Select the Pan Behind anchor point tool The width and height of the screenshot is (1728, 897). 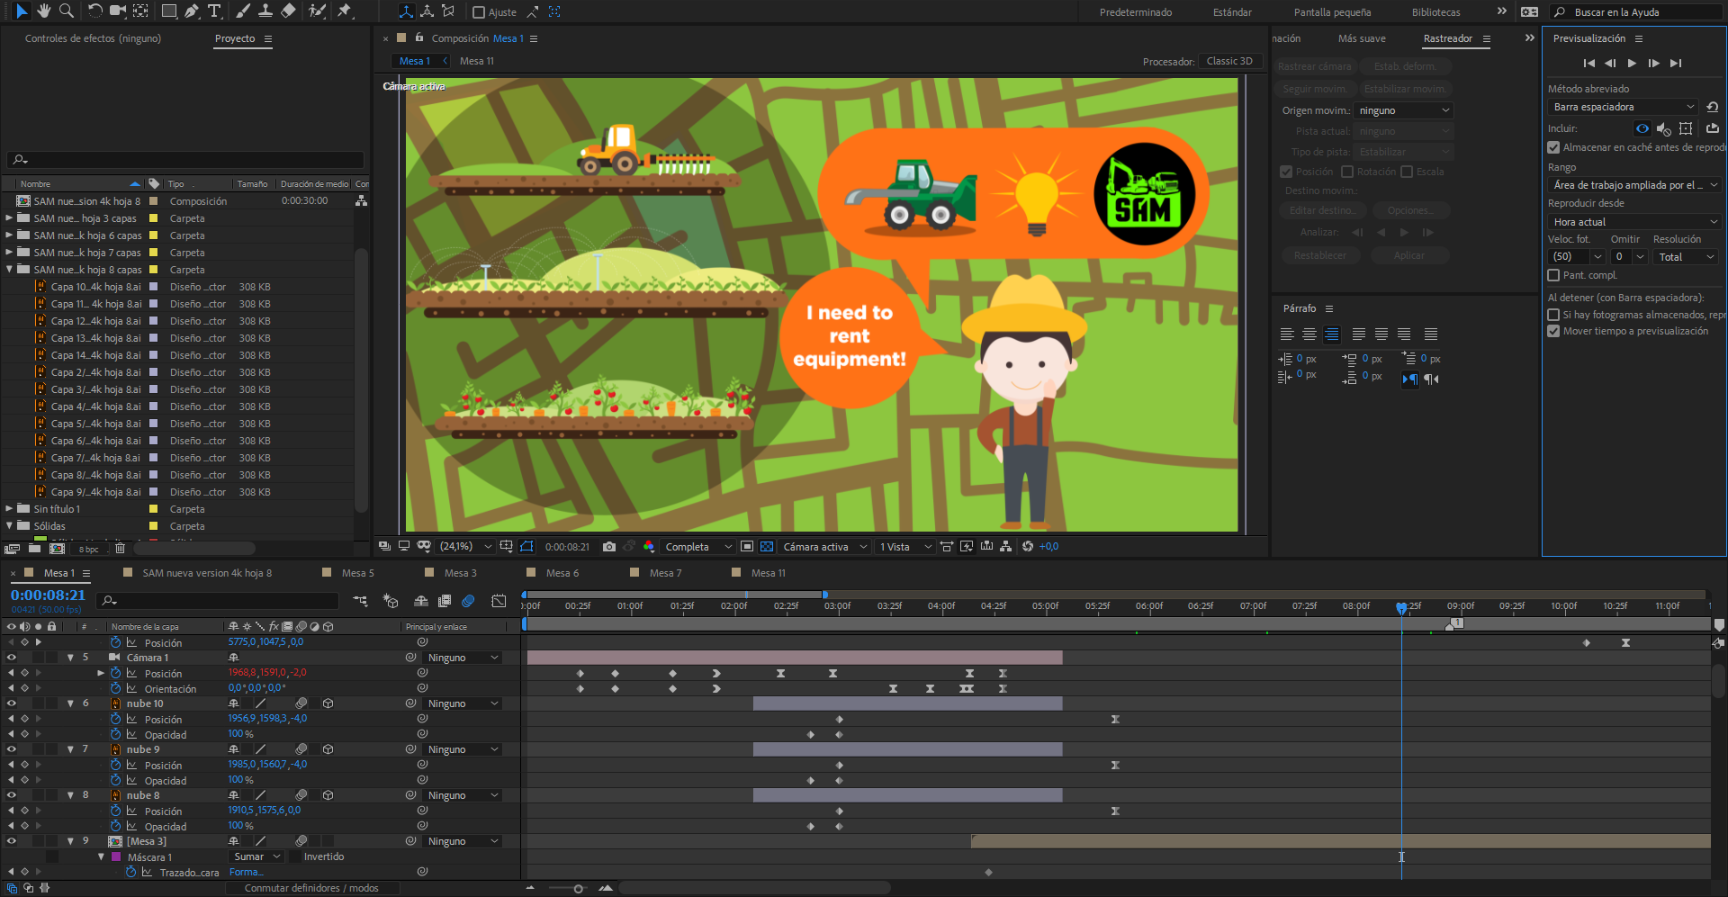[141, 11]
